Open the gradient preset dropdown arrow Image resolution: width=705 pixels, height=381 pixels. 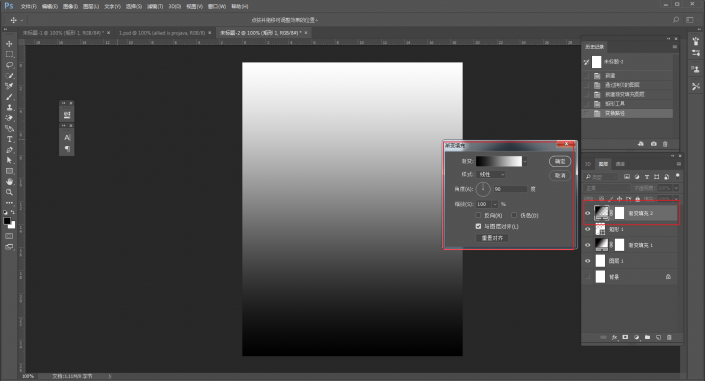click(525, 161)
